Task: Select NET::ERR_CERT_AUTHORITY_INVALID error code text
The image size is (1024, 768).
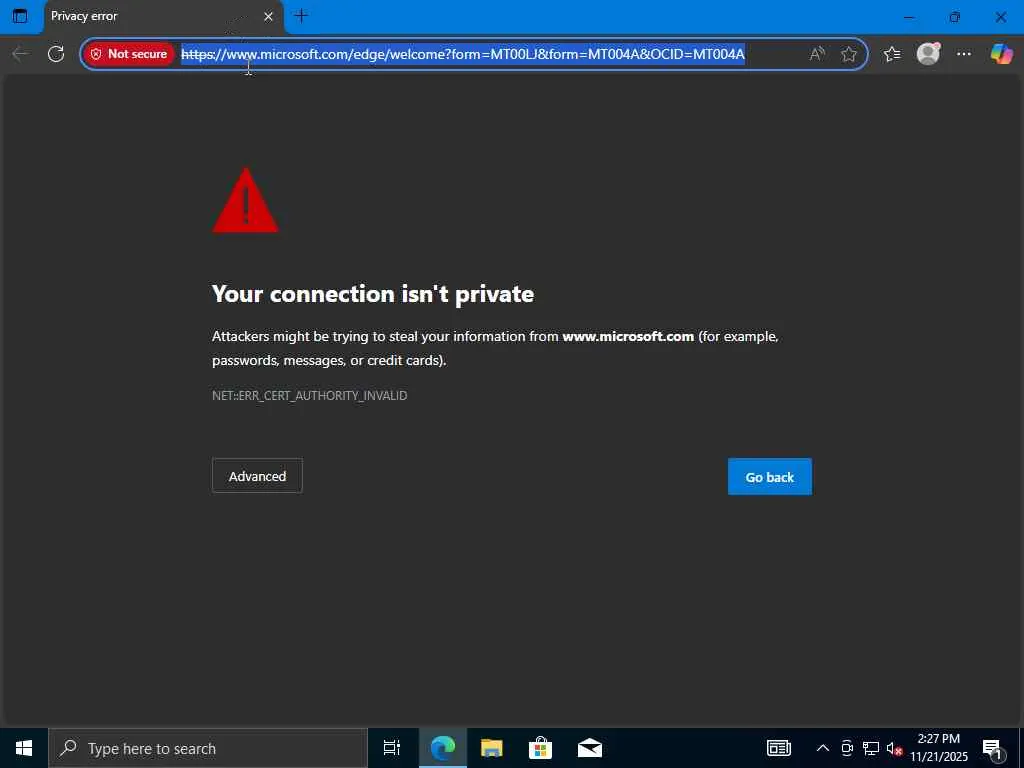Action: (310, 396)
